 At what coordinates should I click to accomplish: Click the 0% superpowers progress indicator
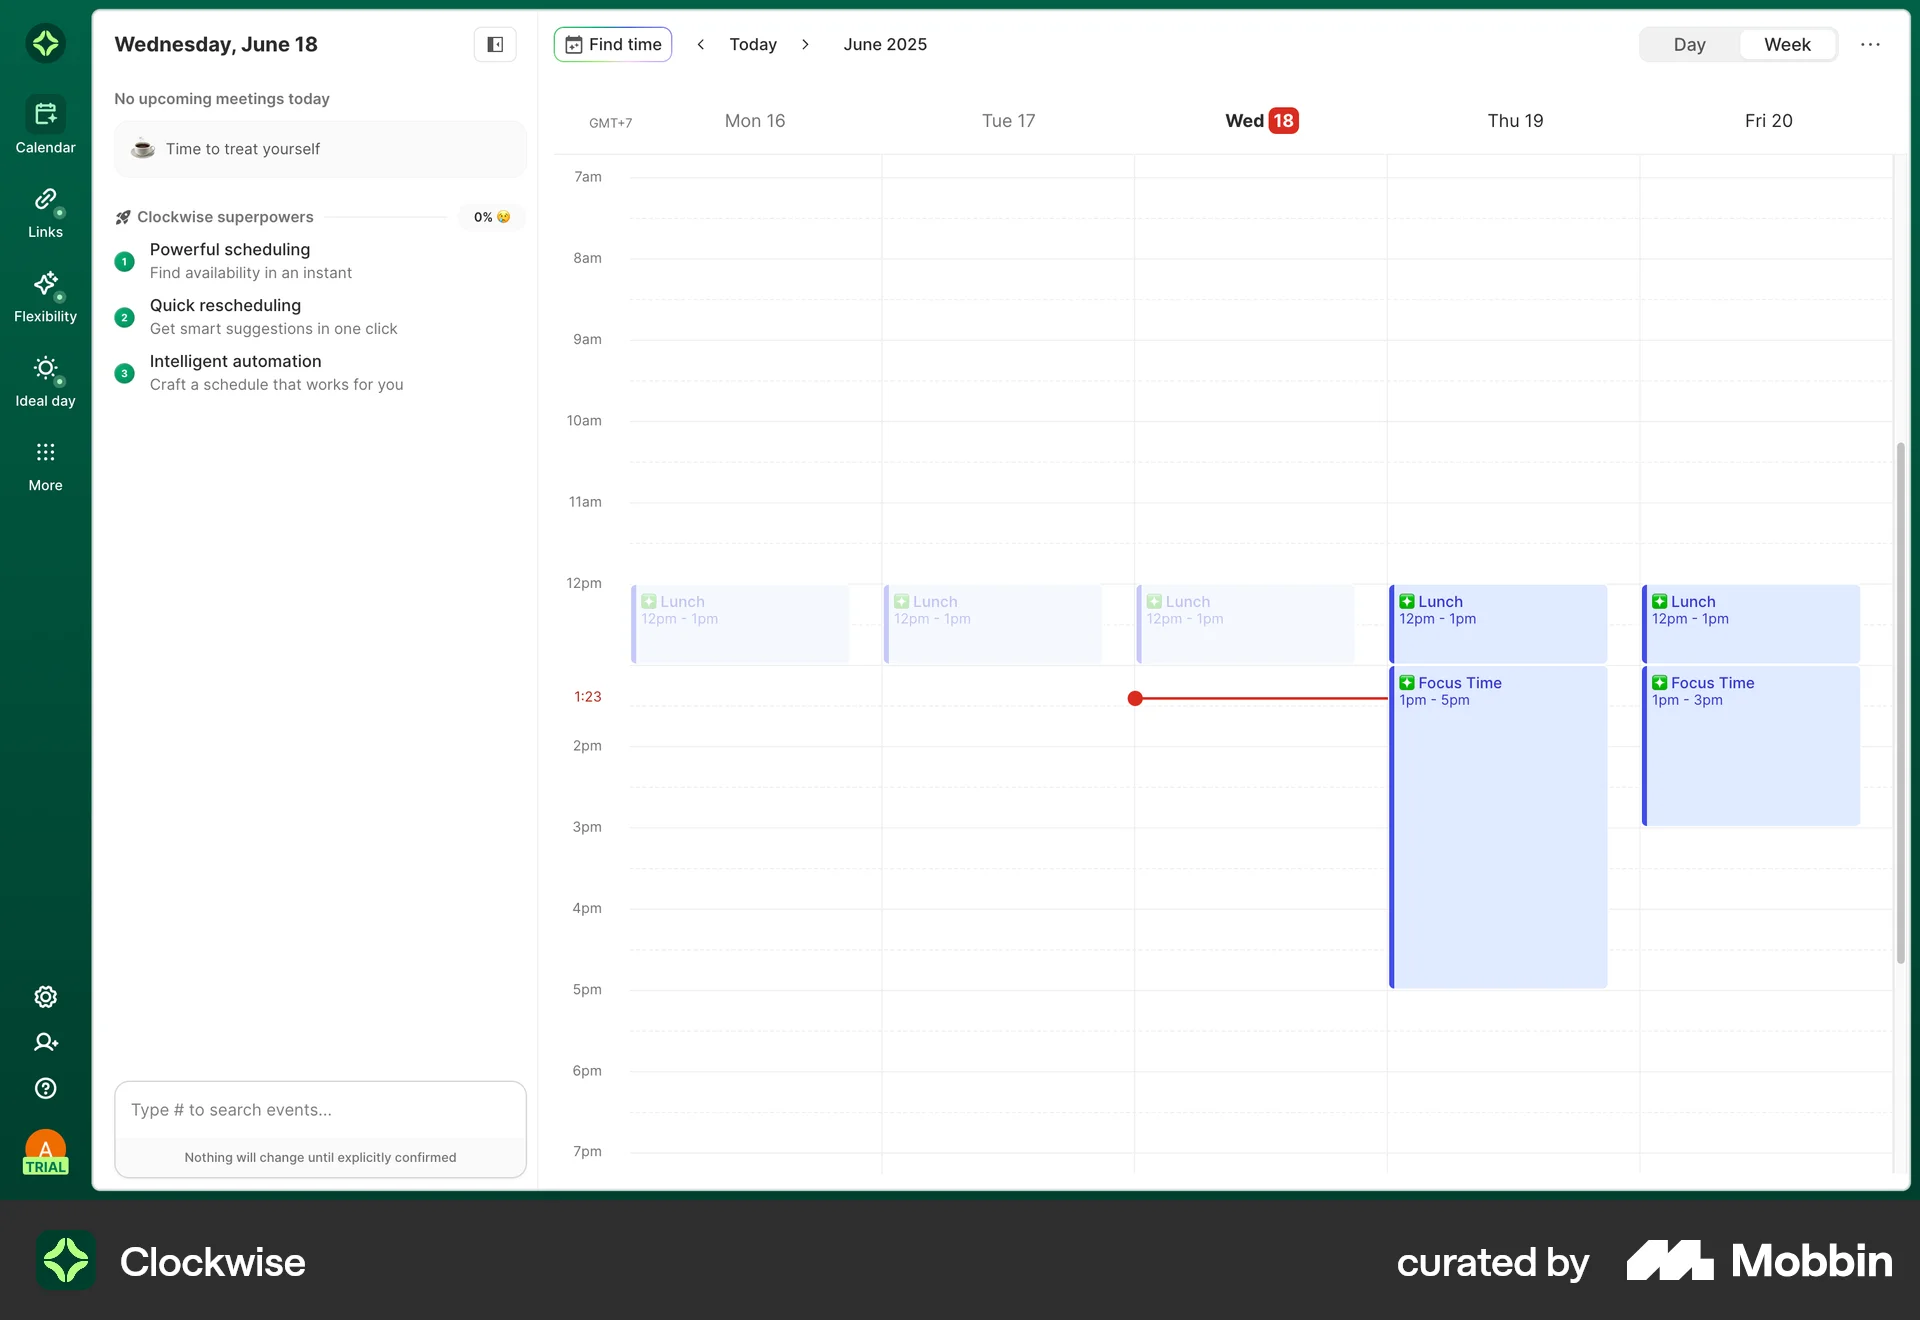(490, 217)
